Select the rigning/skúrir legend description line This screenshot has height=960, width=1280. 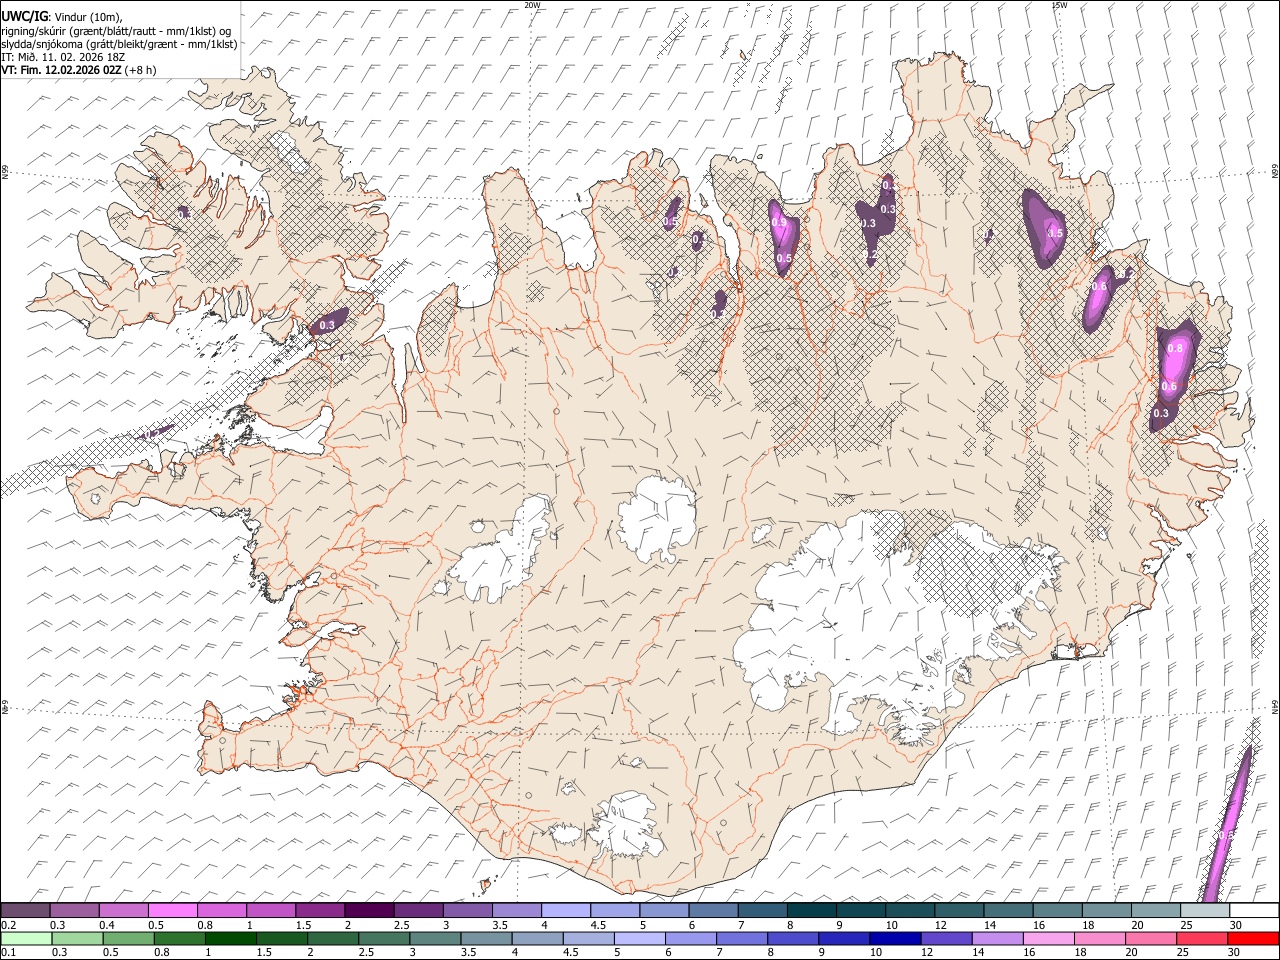pyautogui.click(x=117, y=30)
